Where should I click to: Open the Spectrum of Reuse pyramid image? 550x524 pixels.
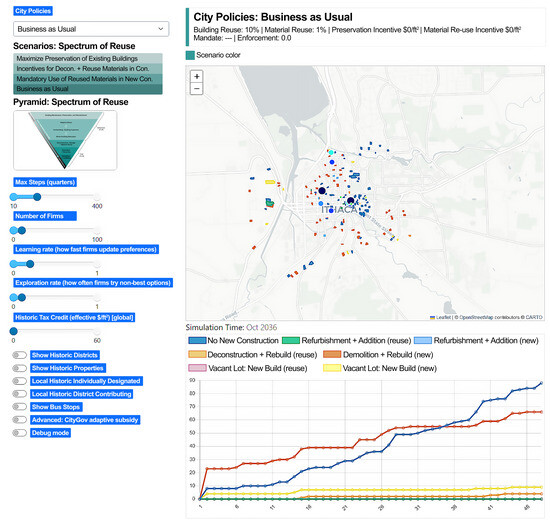tap(65, 140)
